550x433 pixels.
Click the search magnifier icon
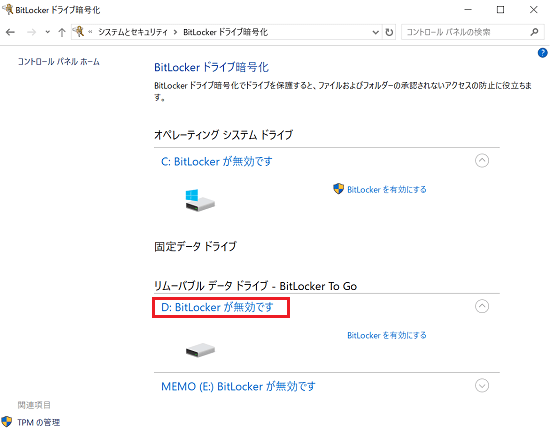pyautogui.click(x=534, y=32)
